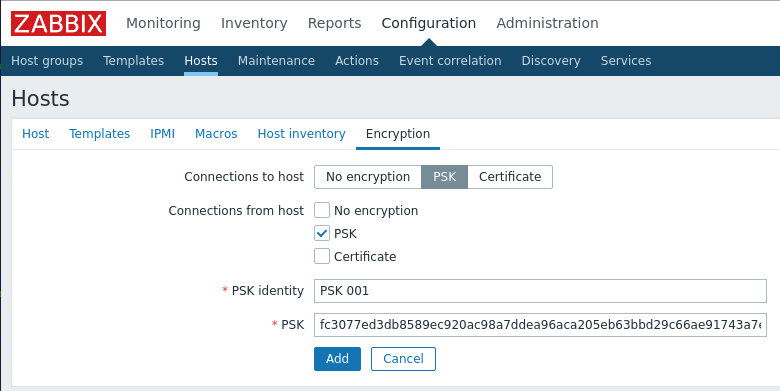This screenshot has height=391, width=780.
Task: Open the Administration menu
Action: (547, 23)
